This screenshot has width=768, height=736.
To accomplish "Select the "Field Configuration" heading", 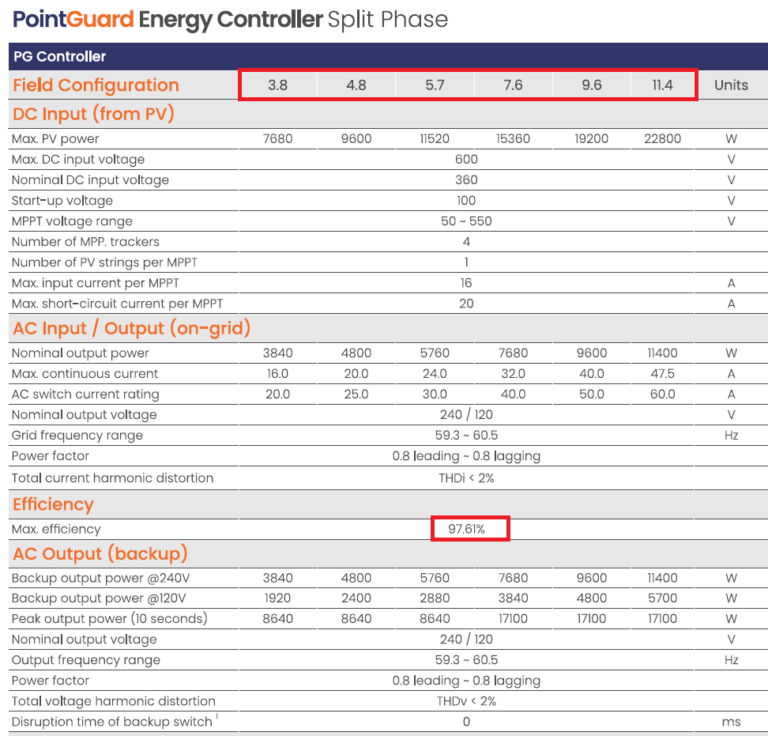I will 96,85.
